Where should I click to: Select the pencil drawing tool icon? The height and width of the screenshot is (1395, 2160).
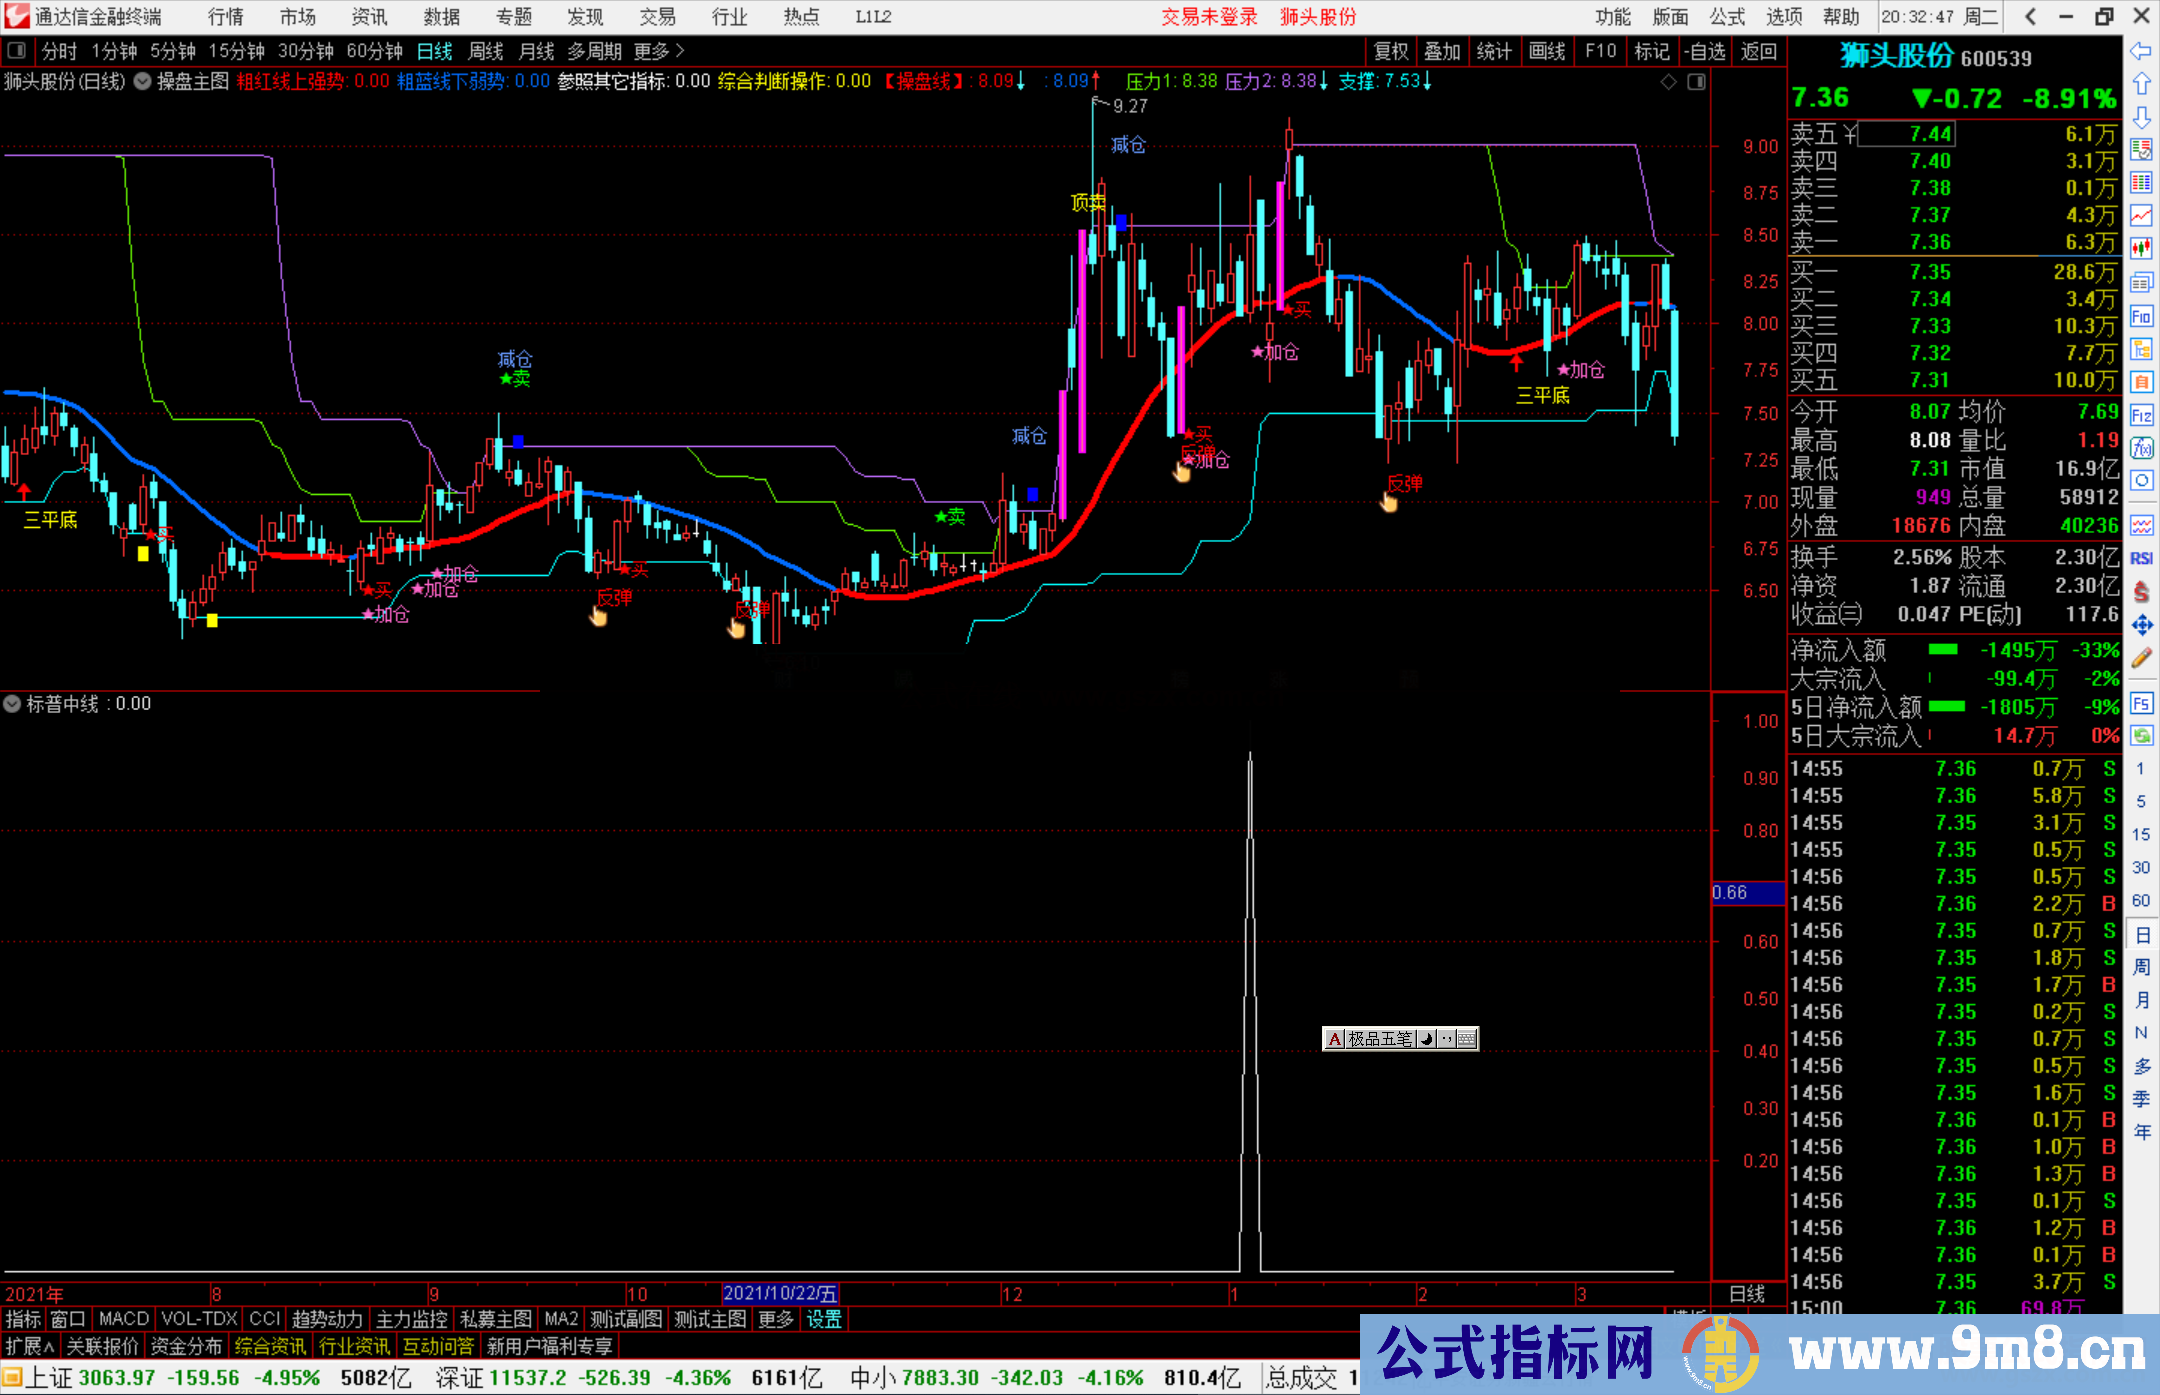pyautogui.click(x=2141, y=658)
